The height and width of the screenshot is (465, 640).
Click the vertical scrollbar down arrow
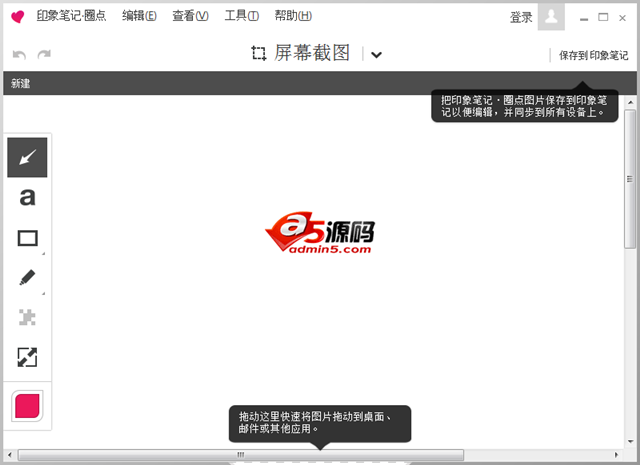click(x=630, y=441)
